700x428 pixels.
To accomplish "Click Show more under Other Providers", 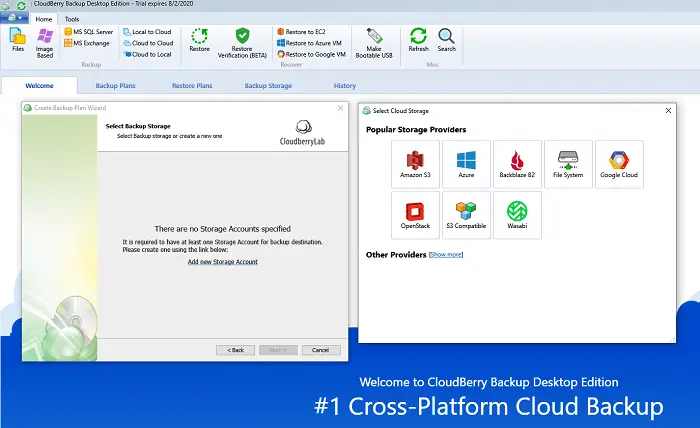I will (446, 254).
